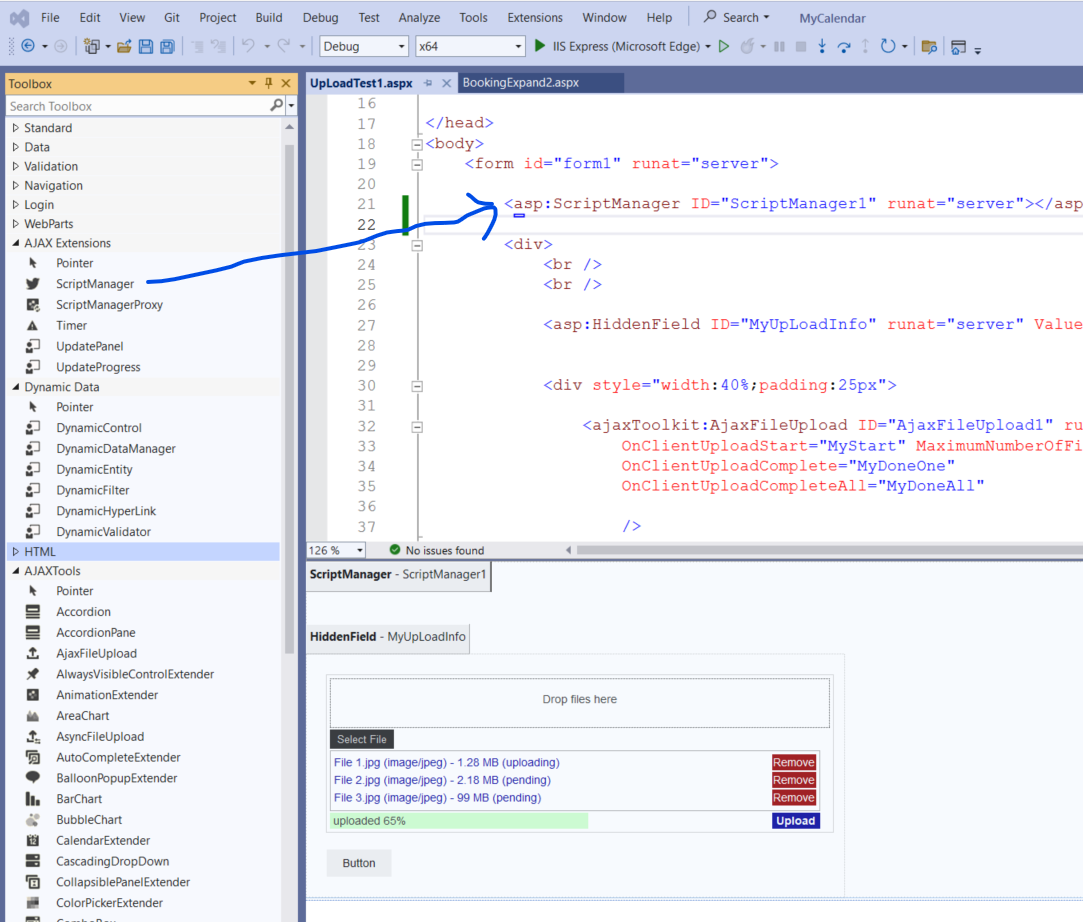Screen dimensions: 1083x922
Task: Toggle the pin on the Toolbox panel
Action: pos(269,84)
